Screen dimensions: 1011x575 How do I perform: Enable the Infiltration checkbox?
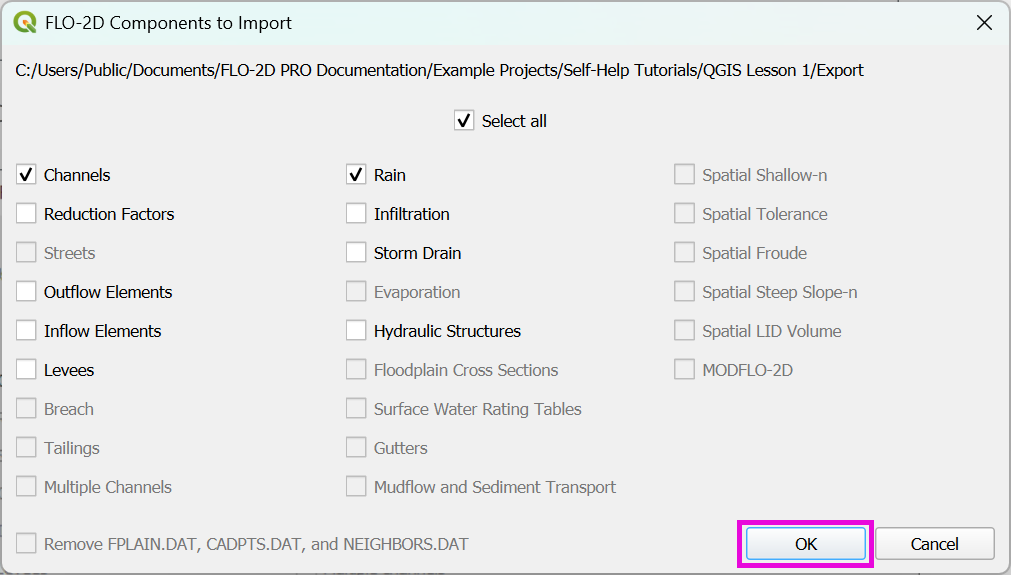tap(356, 214)
